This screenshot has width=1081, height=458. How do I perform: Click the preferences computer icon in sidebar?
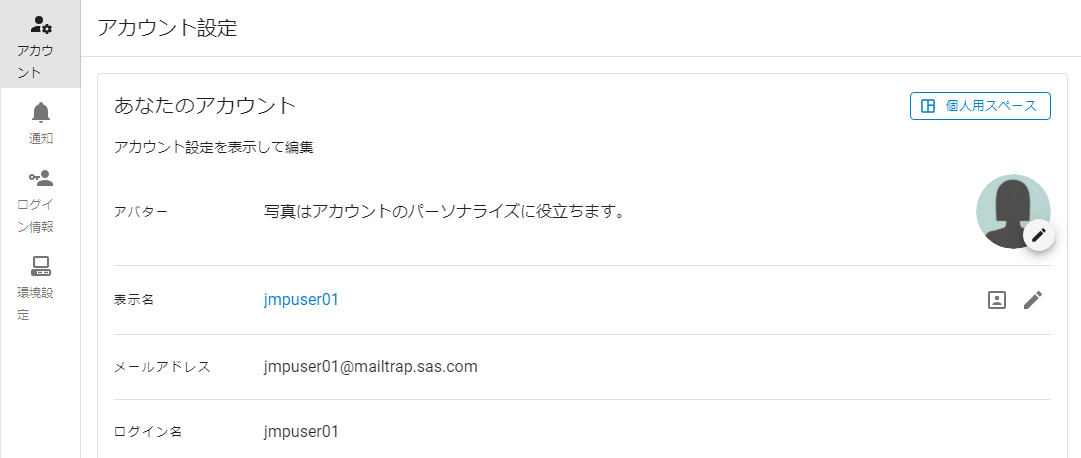(41, 266)
